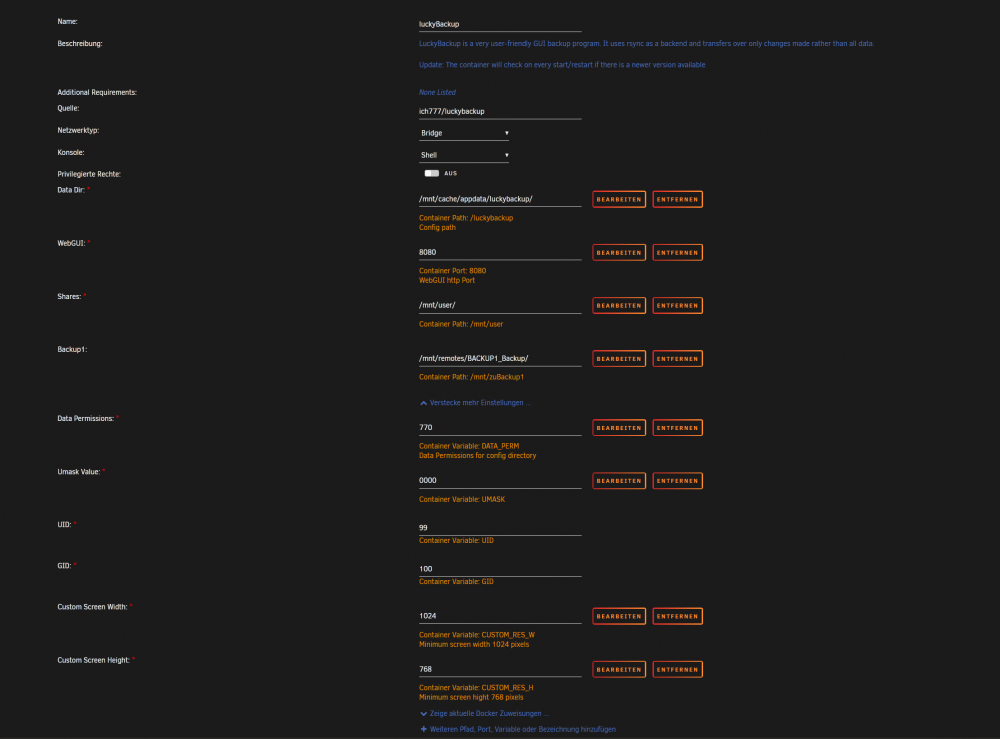Viewport: 1000px width, 739px height.
Task: Click 'Container Variable: GID' text
Action: (456, 582)
